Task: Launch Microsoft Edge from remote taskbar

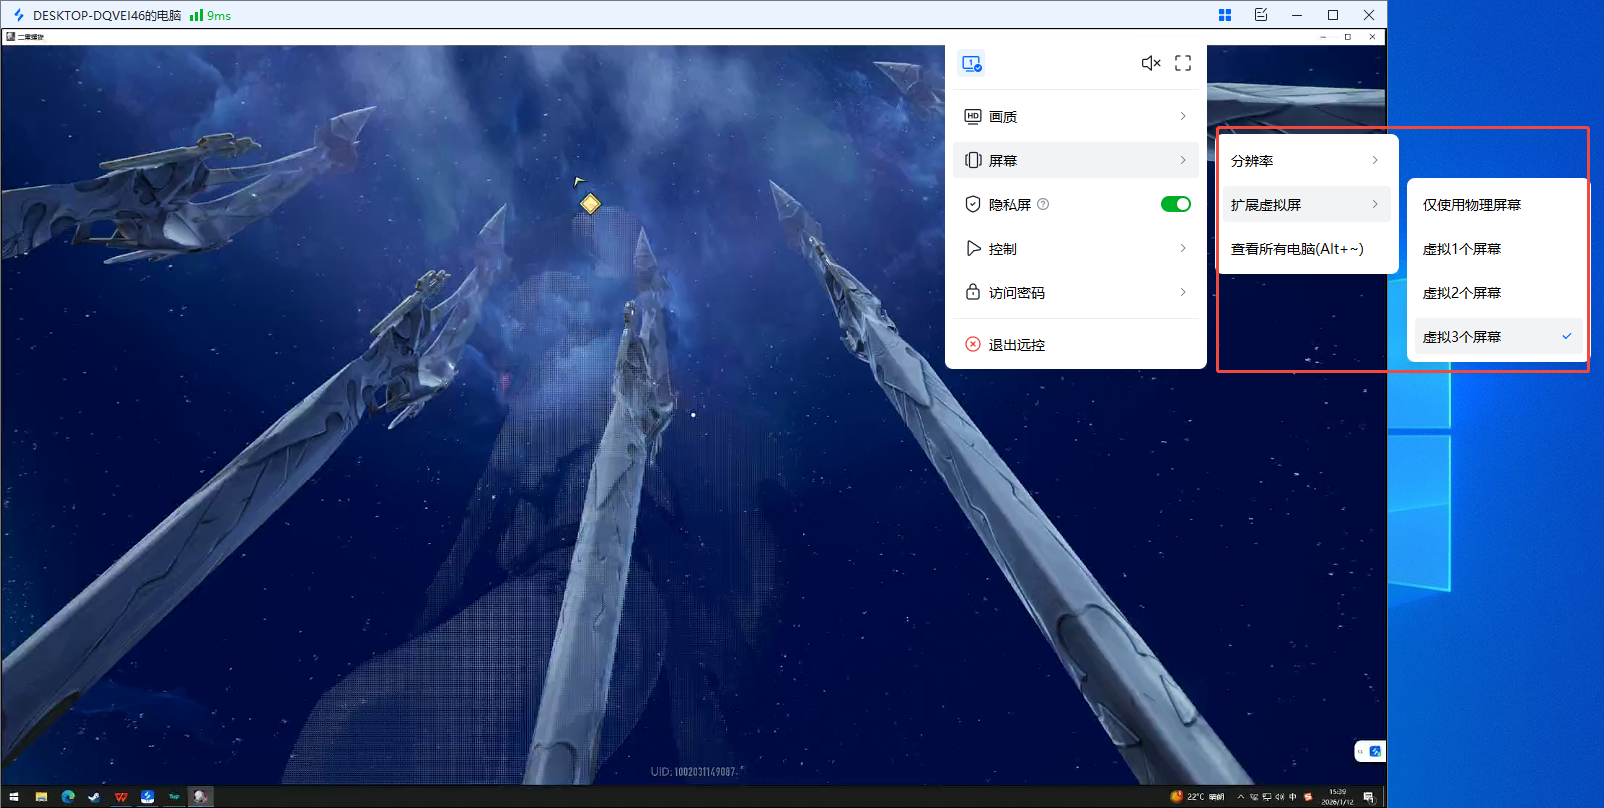Action: coord(68,797)
